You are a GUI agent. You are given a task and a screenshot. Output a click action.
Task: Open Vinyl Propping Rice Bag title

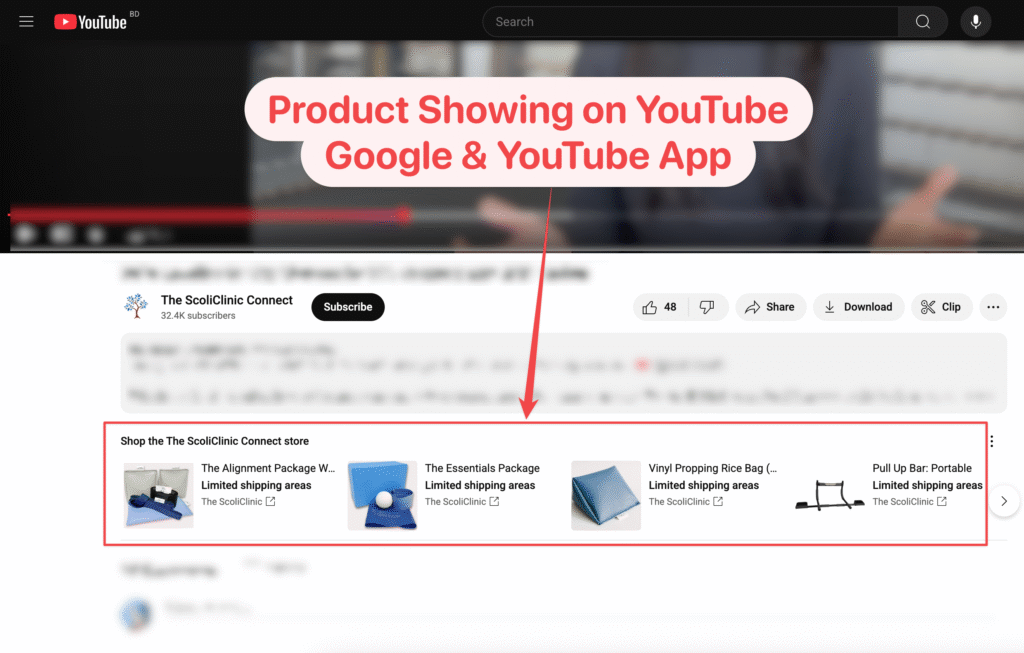click(712, 468)
